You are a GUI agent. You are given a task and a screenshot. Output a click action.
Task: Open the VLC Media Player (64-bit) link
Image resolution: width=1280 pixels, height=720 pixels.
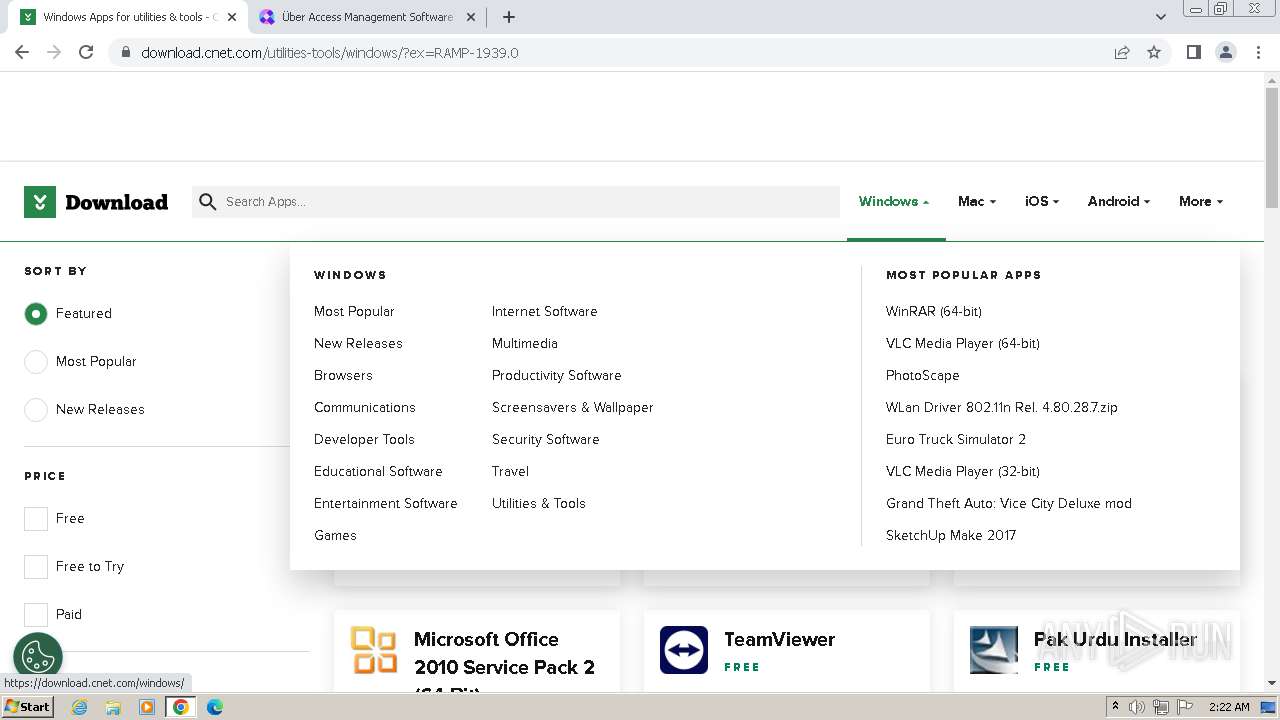963,343
